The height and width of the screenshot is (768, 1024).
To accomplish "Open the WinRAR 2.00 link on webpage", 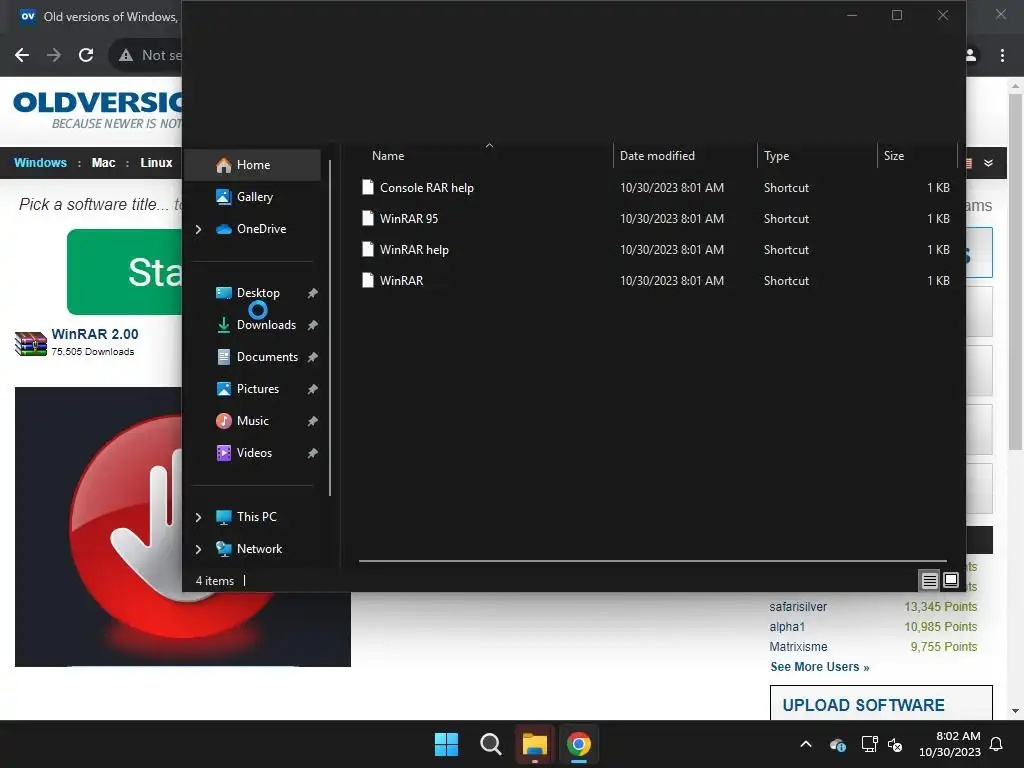I will coord(95,334).
